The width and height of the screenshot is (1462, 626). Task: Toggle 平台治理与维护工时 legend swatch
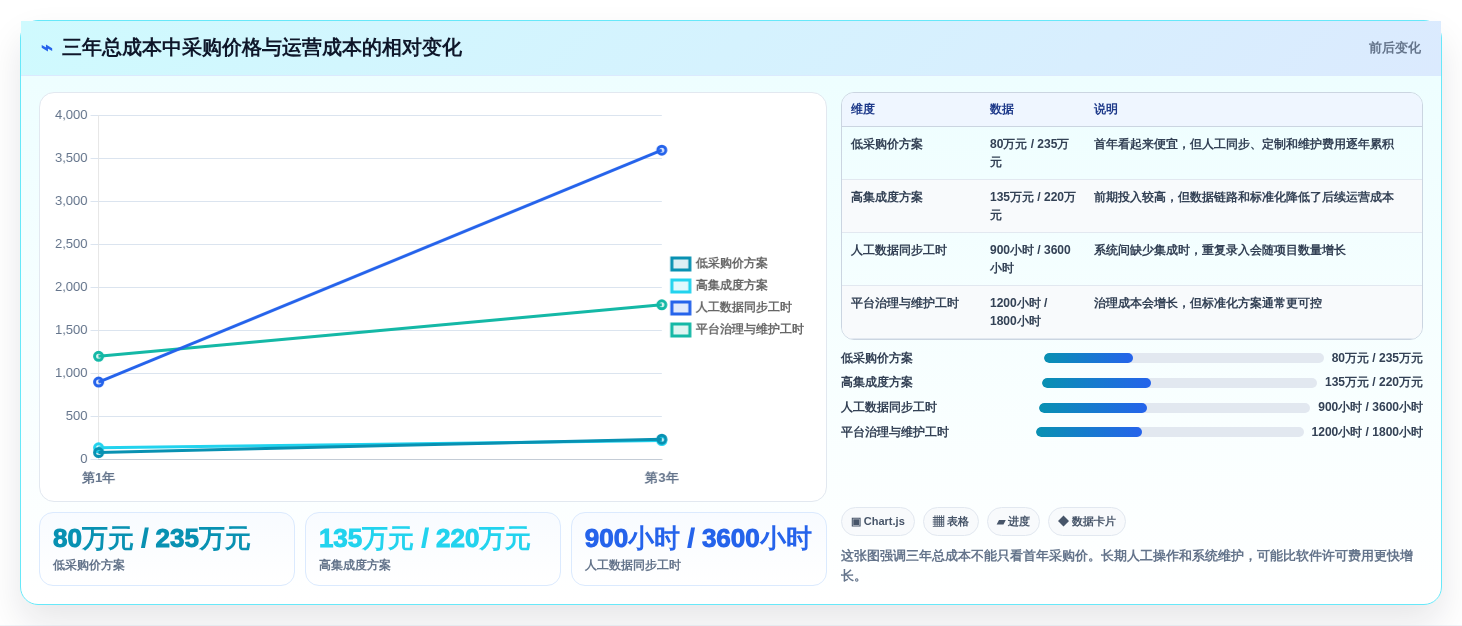[x=681, y=330]
